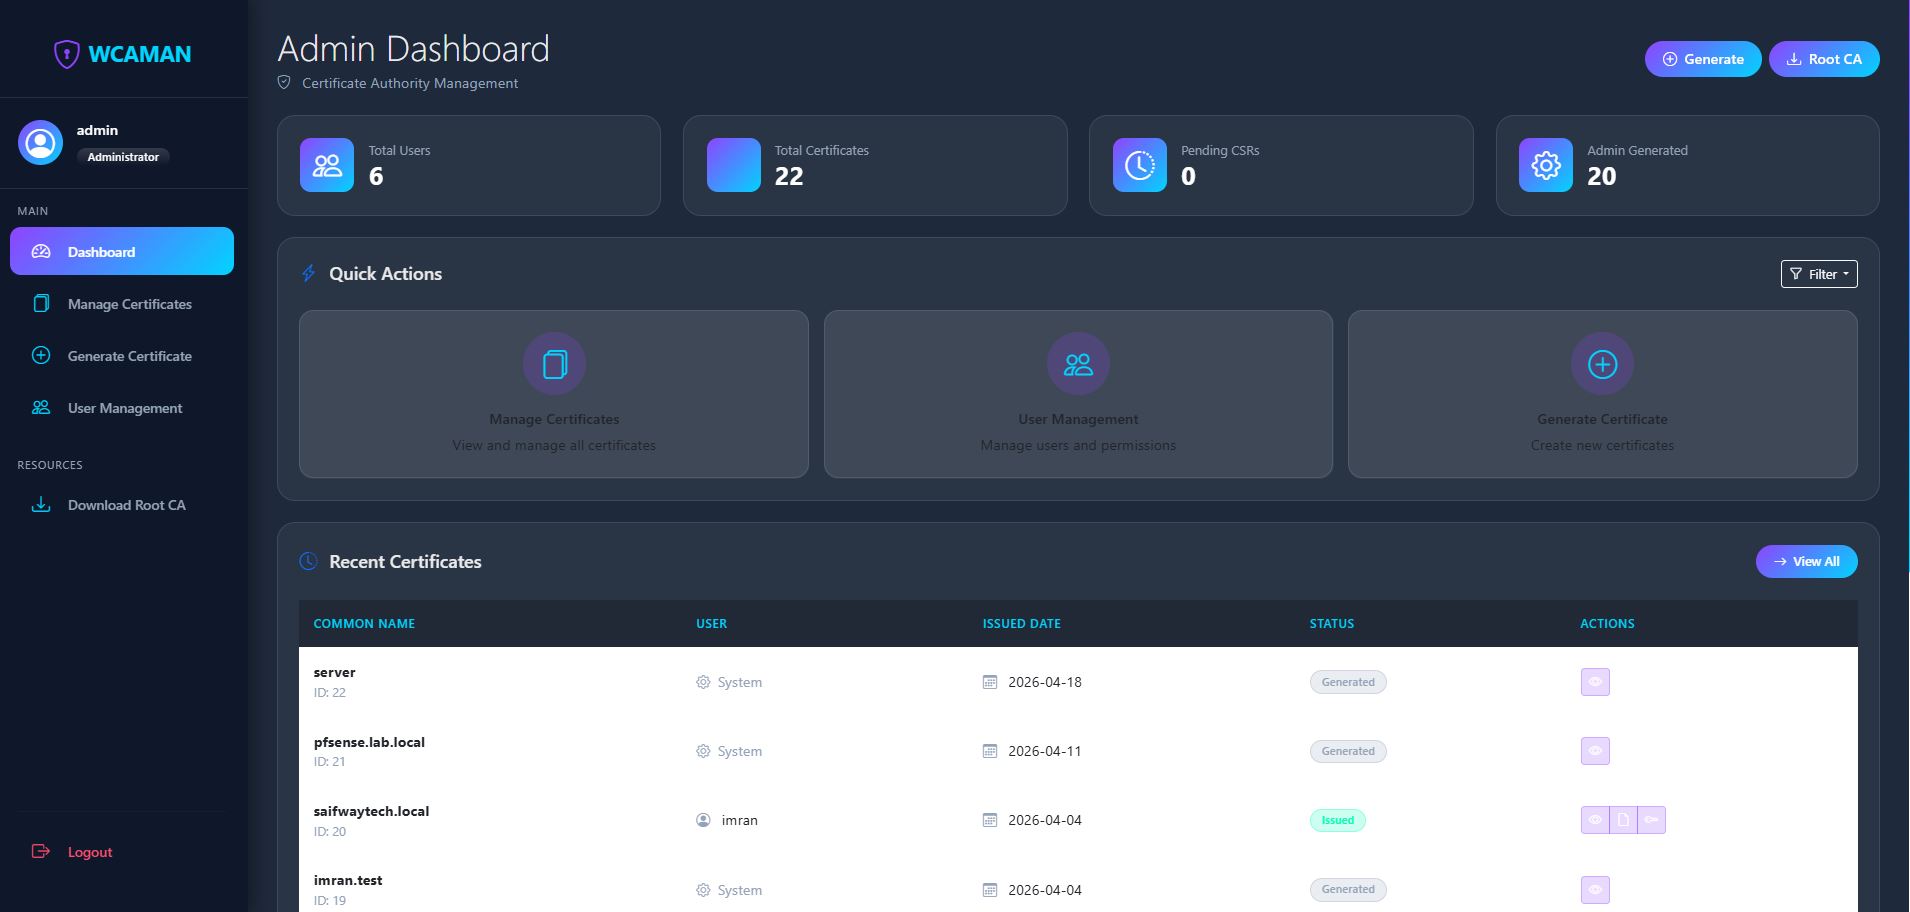This screenshot has width=1910, height=912.
Task: Click the Manage Certificates sidebar icon
Action: 41,303
